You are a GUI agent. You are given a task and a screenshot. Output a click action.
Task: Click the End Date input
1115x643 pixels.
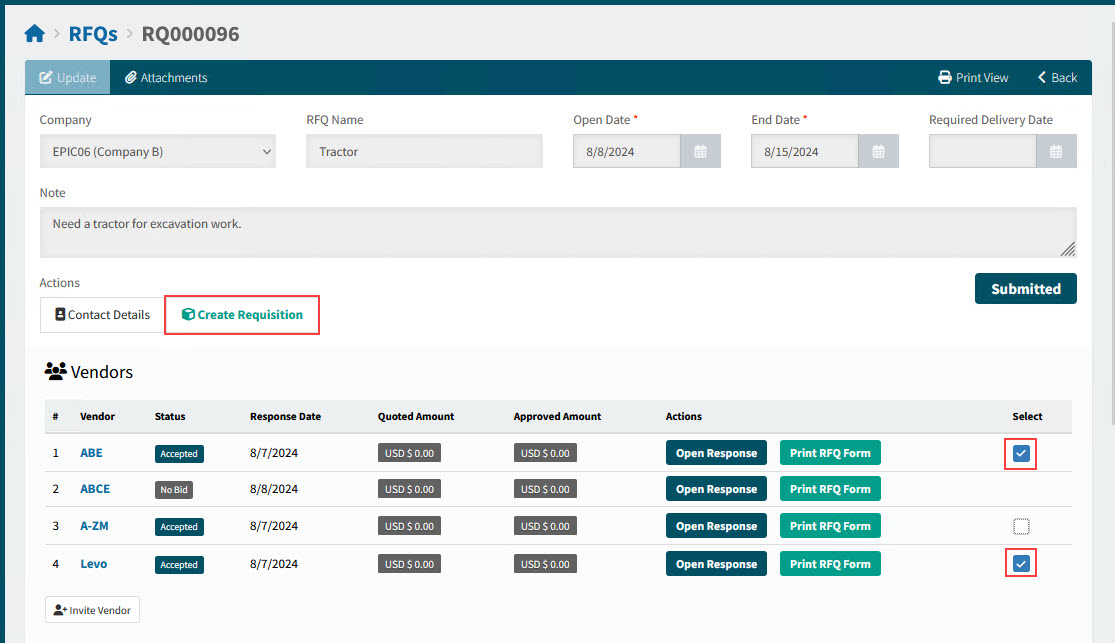(x=804, y=152)
